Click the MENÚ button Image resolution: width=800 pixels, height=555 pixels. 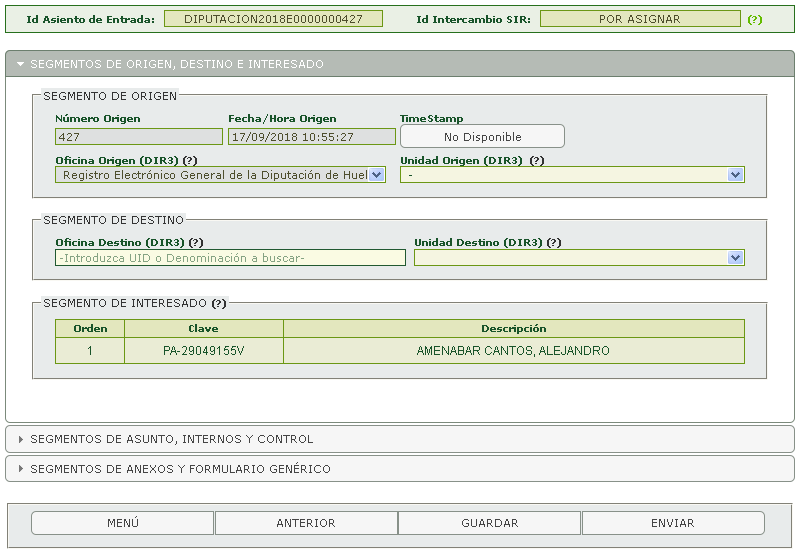122,523
